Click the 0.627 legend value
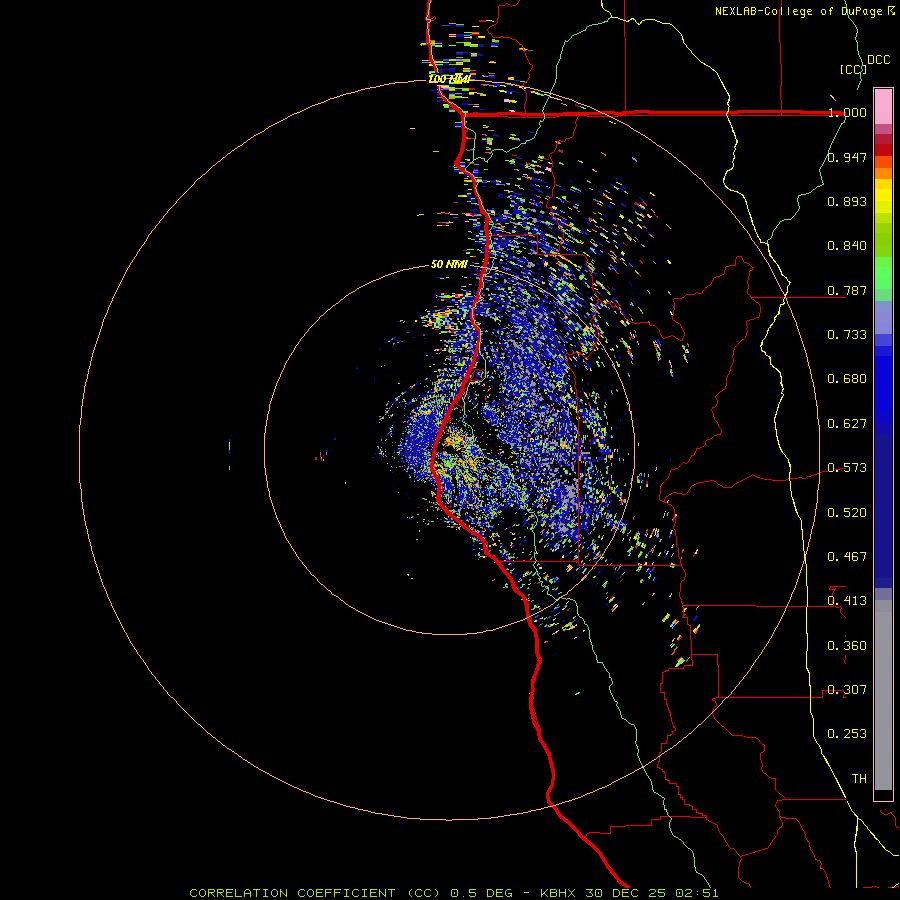The image size is (900, 900). click(x=847, y=424)
